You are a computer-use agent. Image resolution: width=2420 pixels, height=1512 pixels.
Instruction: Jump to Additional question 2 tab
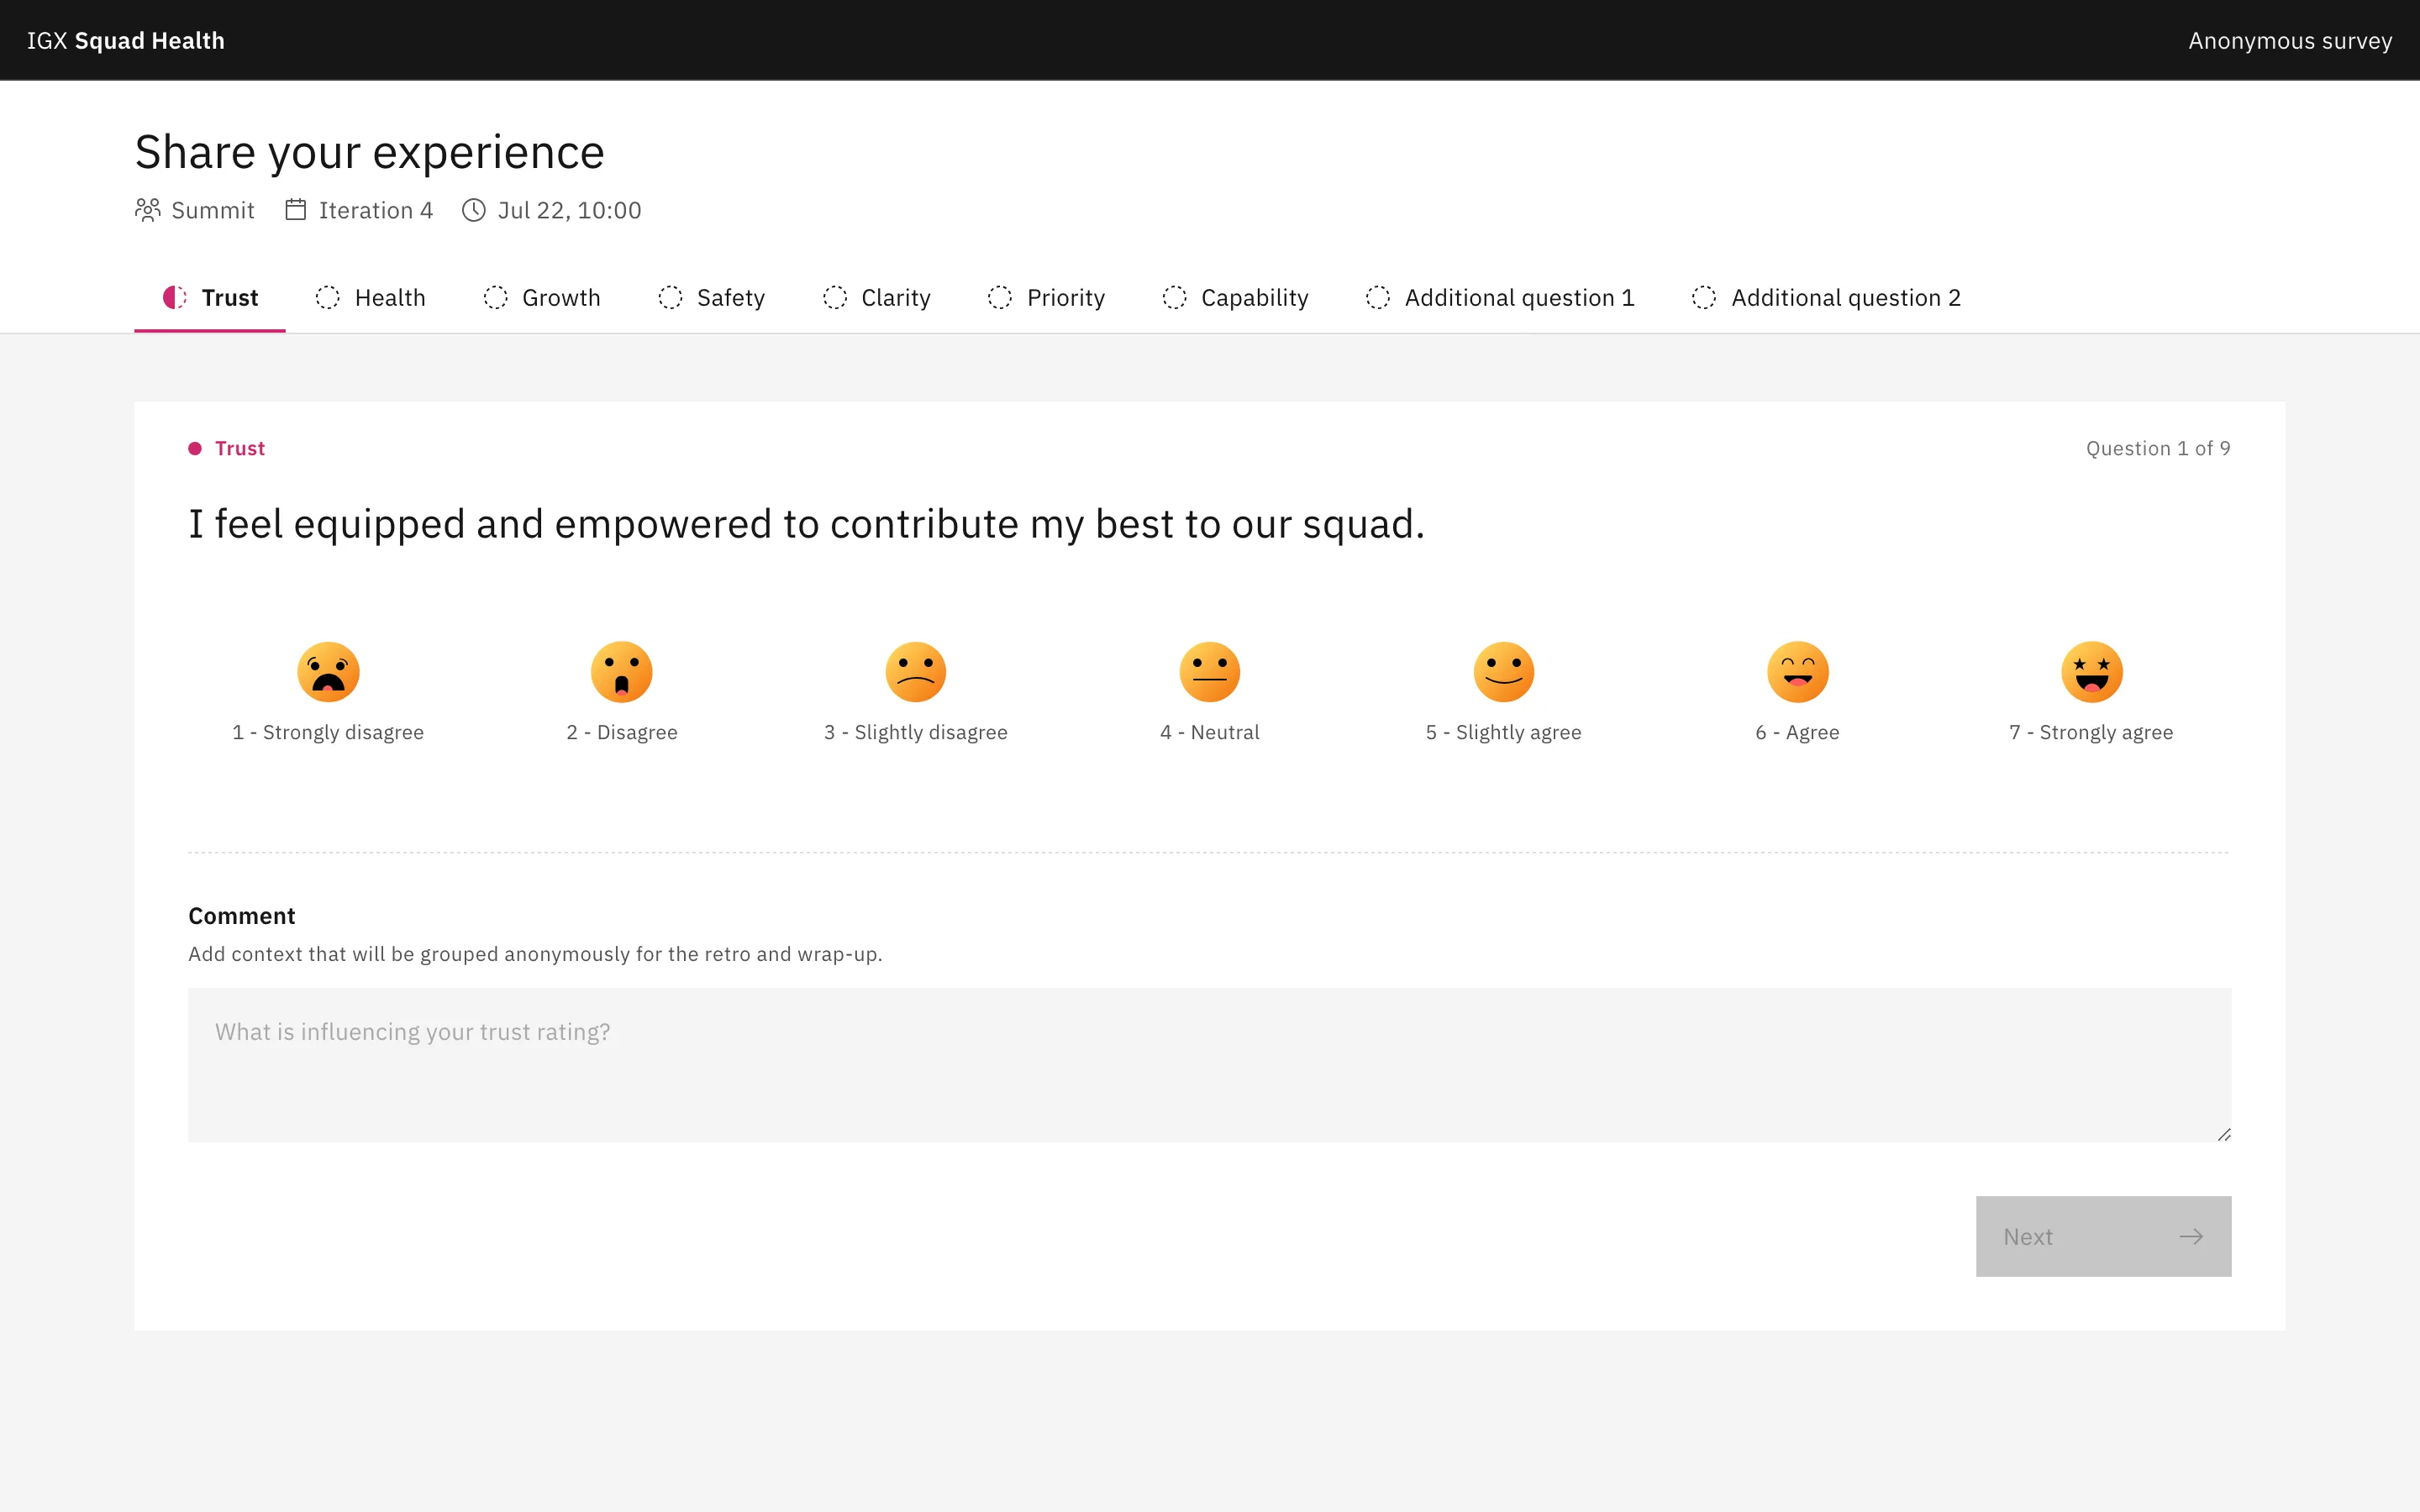(1826, 298)
